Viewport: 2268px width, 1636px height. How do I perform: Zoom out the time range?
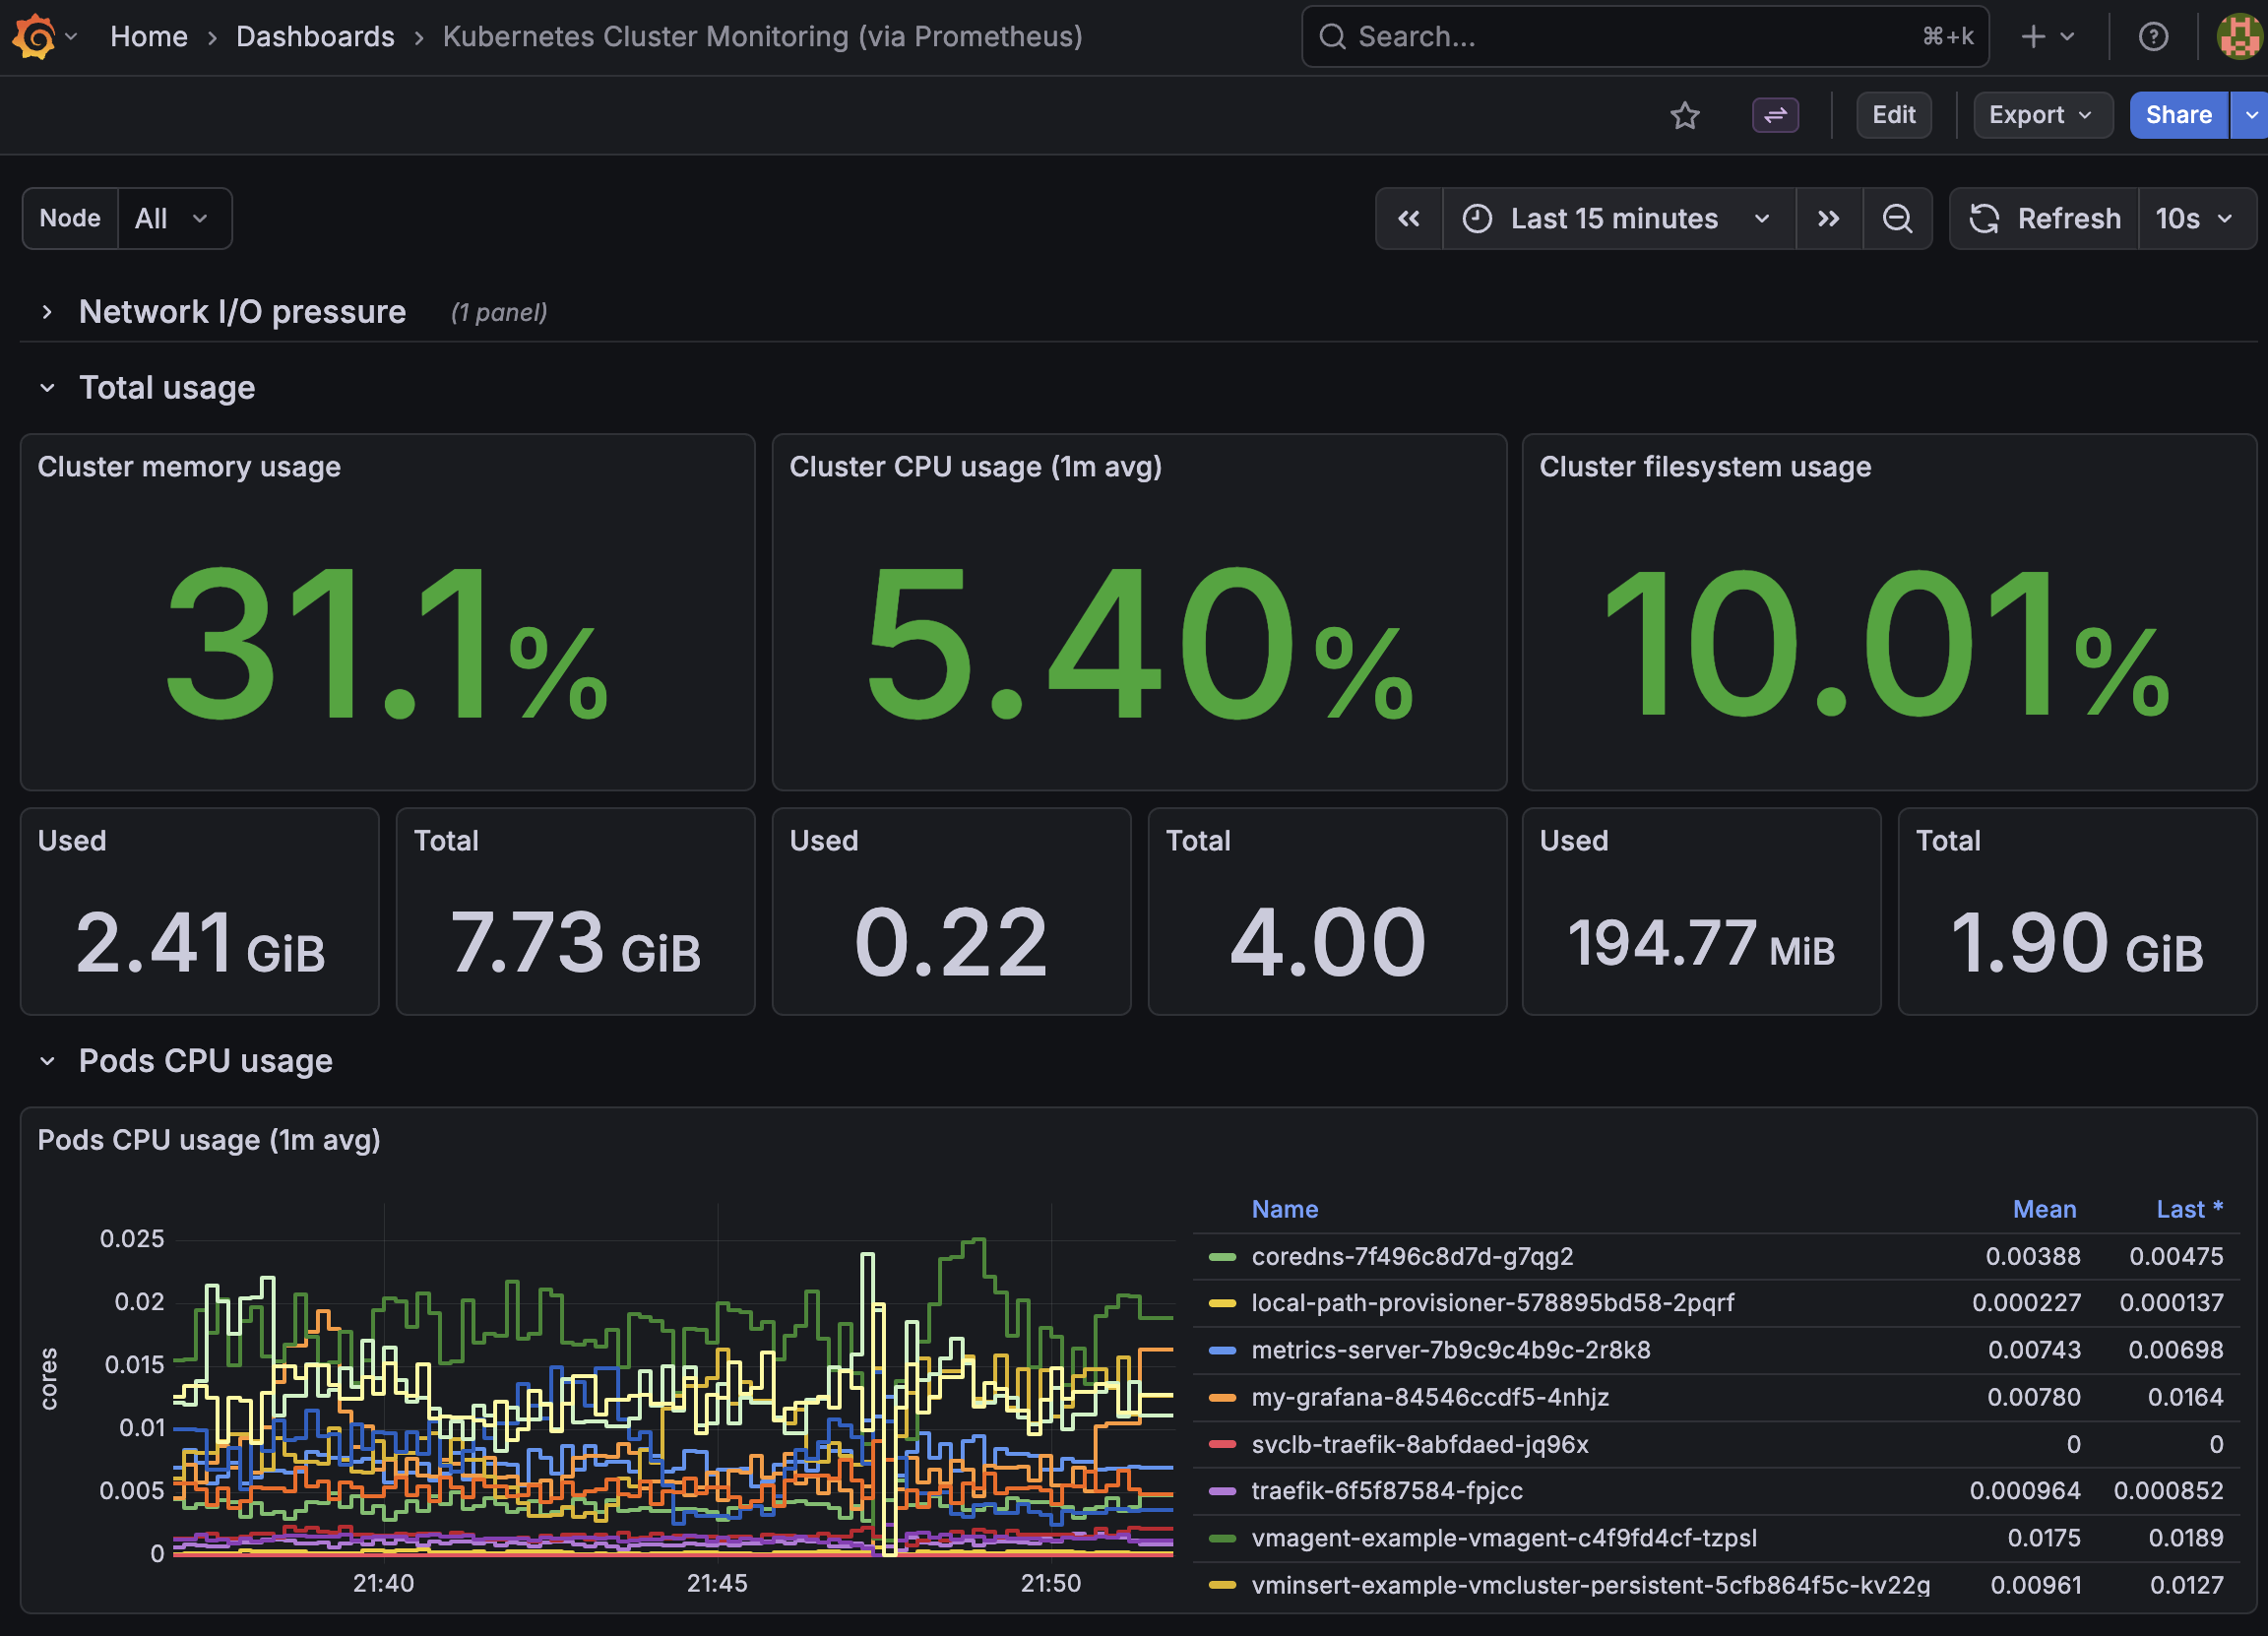[x=1897, y=219]
